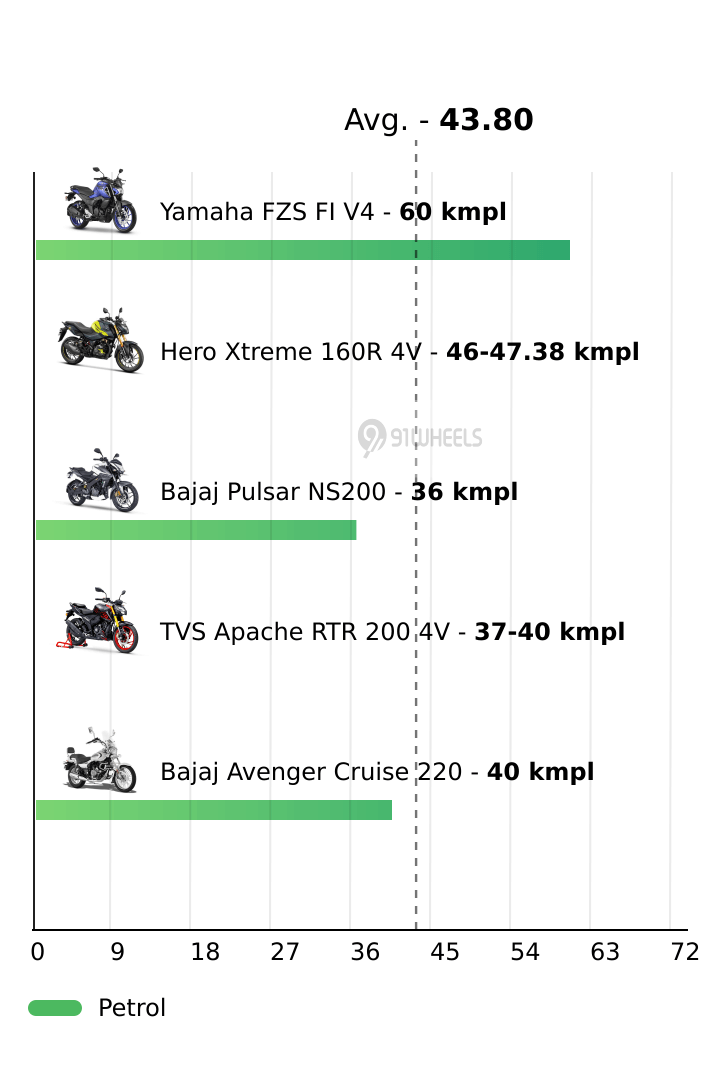Click the 36 tick on the x-axis

365,952
